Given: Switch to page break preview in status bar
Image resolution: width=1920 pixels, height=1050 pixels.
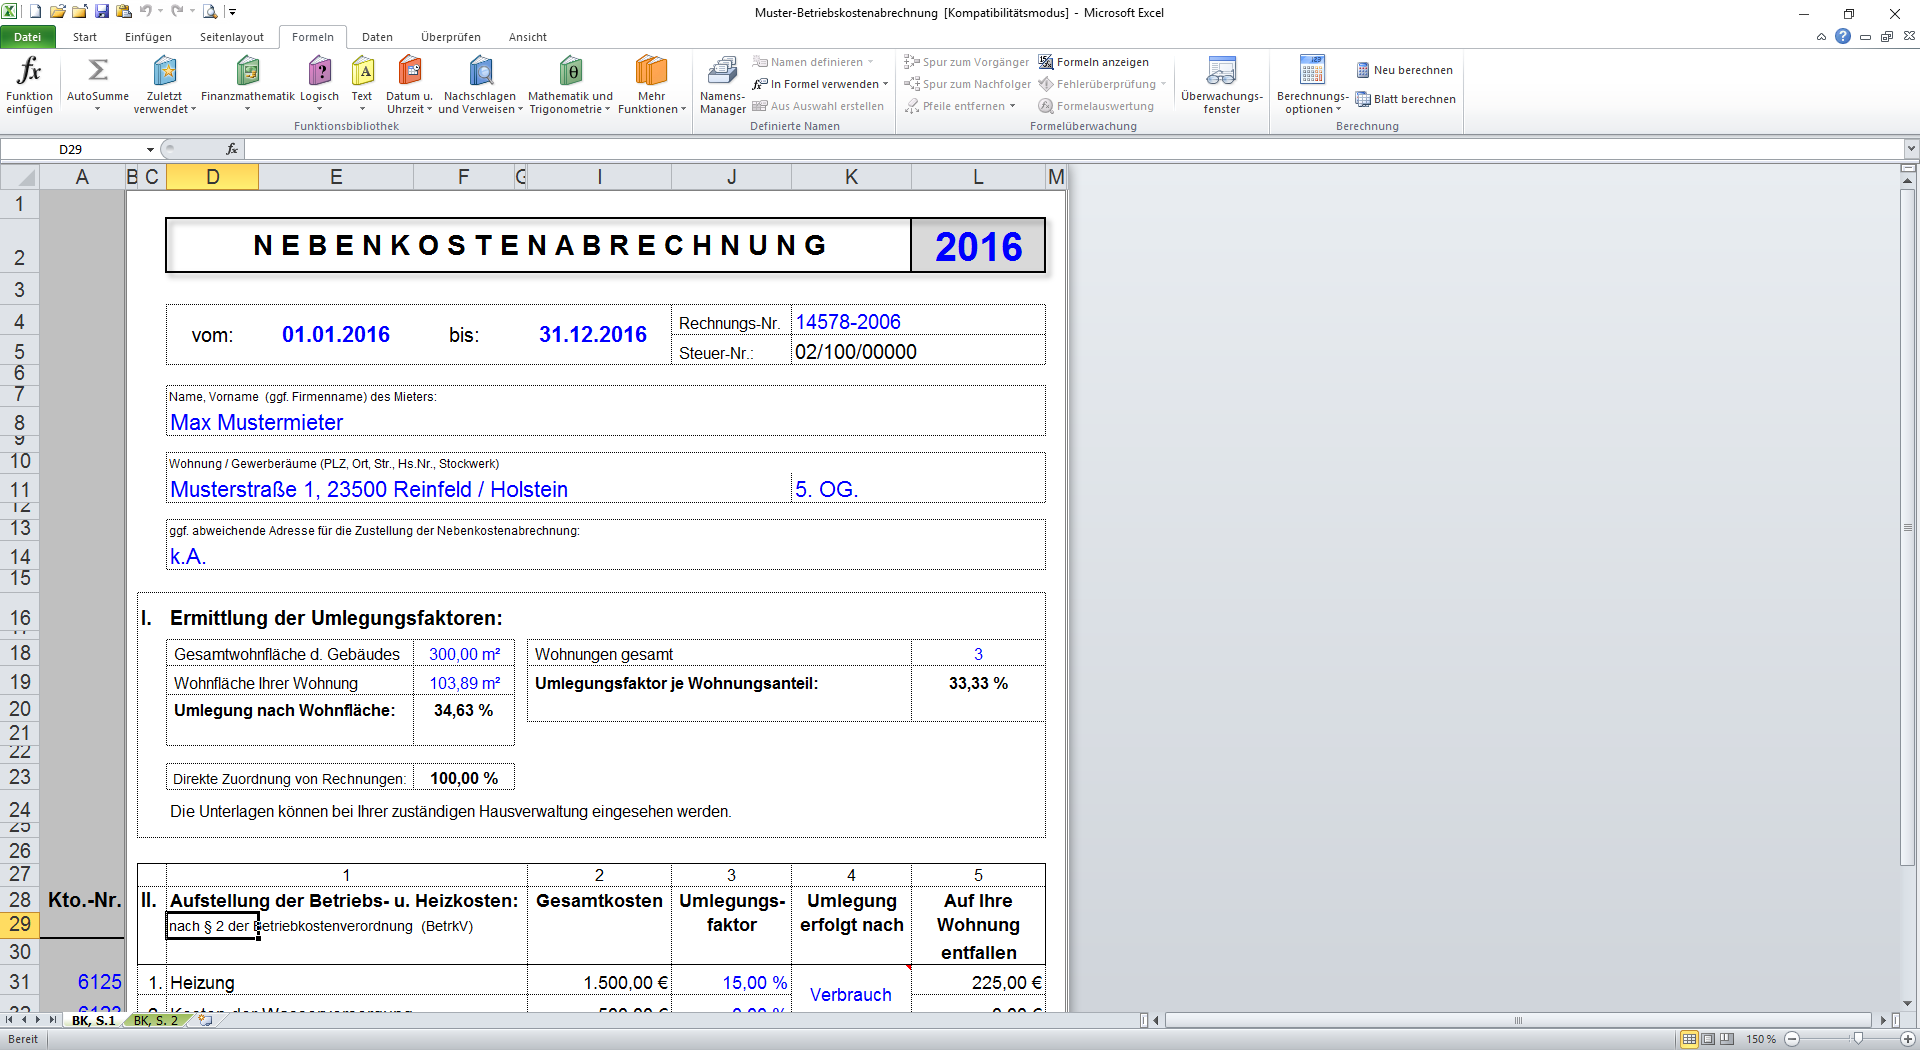Looking at the screenshot, I should point(1727,1039).
